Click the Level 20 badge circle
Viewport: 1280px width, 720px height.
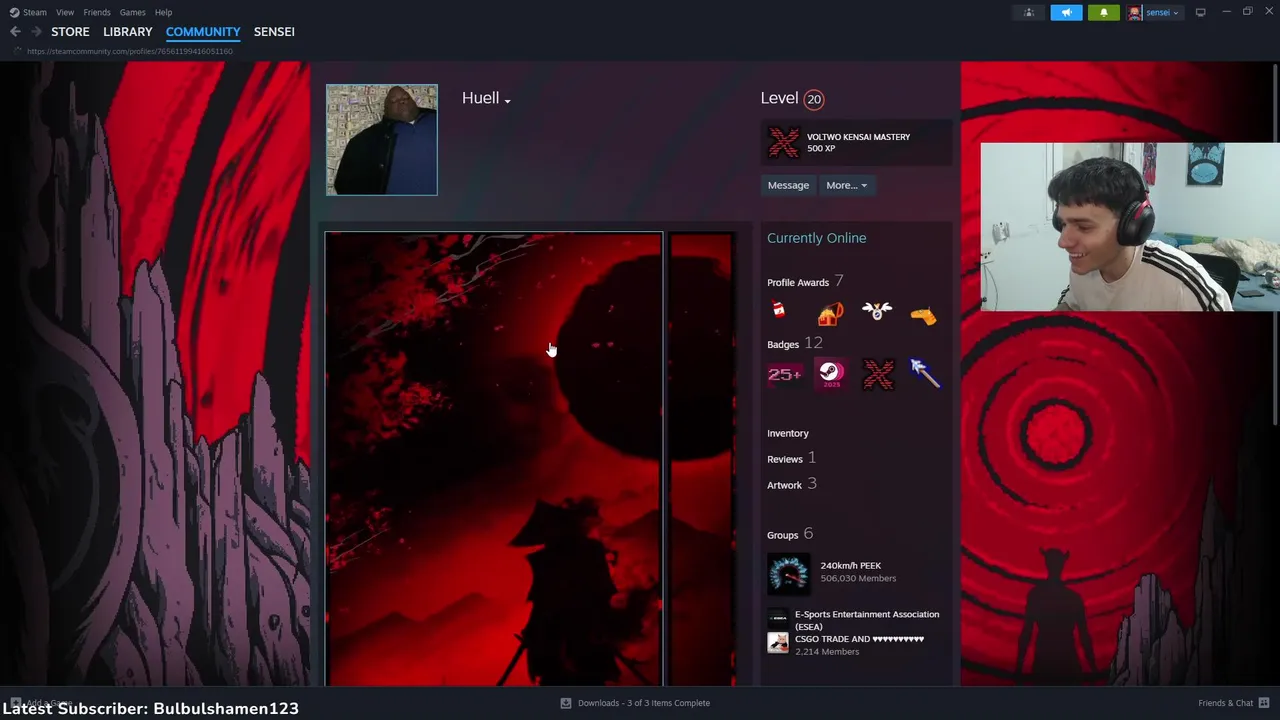[814, 99]
